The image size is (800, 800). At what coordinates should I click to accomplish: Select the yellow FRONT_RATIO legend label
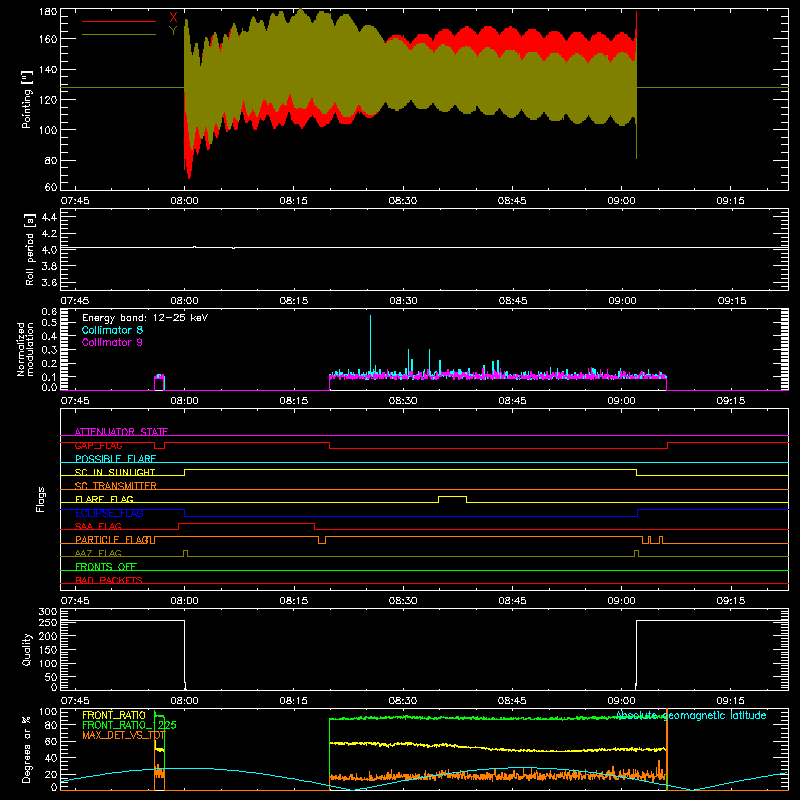click(114, 715)
